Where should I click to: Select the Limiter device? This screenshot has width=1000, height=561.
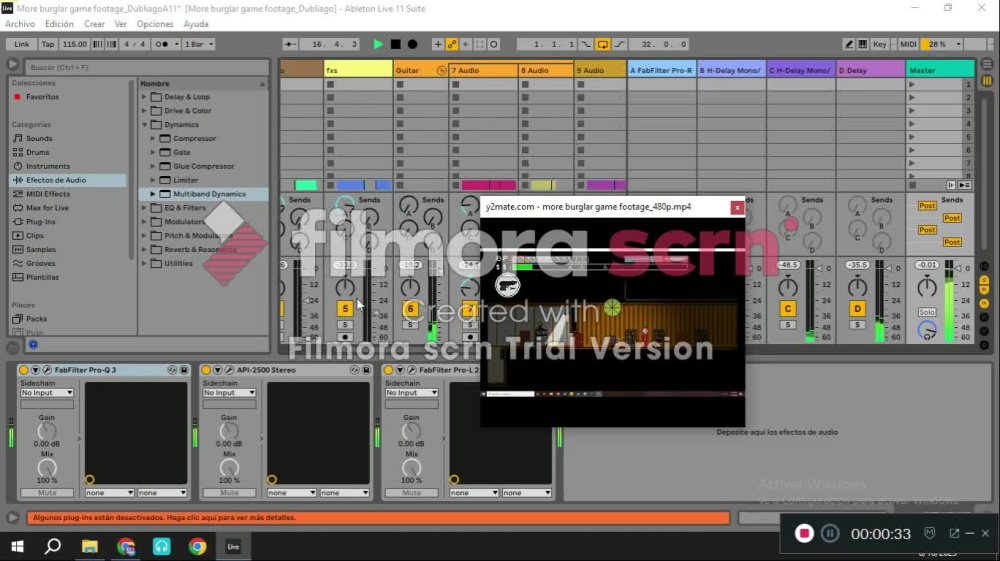coord(186,180)
